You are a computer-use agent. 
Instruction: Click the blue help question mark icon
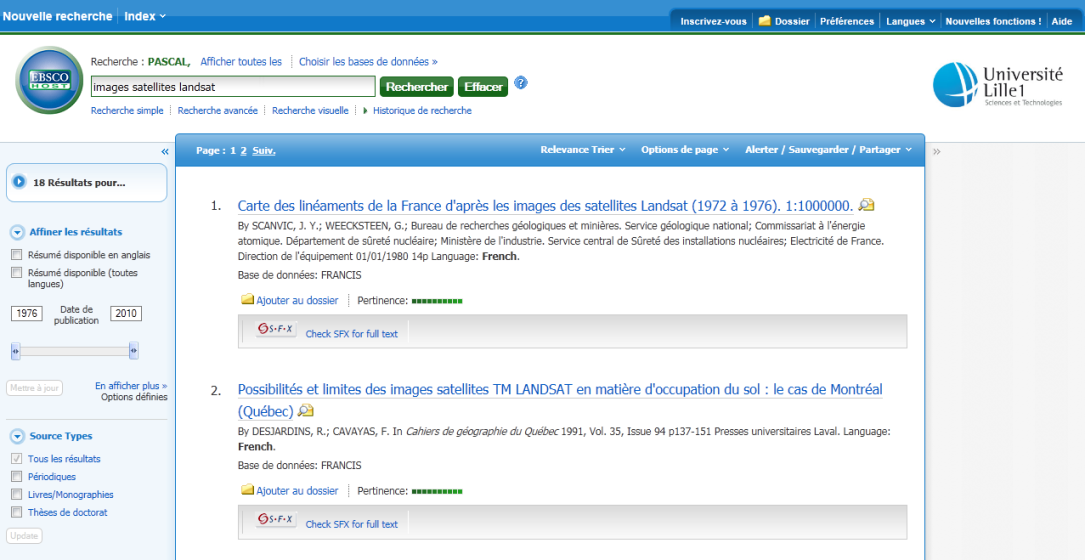click(x=521, y=84)
